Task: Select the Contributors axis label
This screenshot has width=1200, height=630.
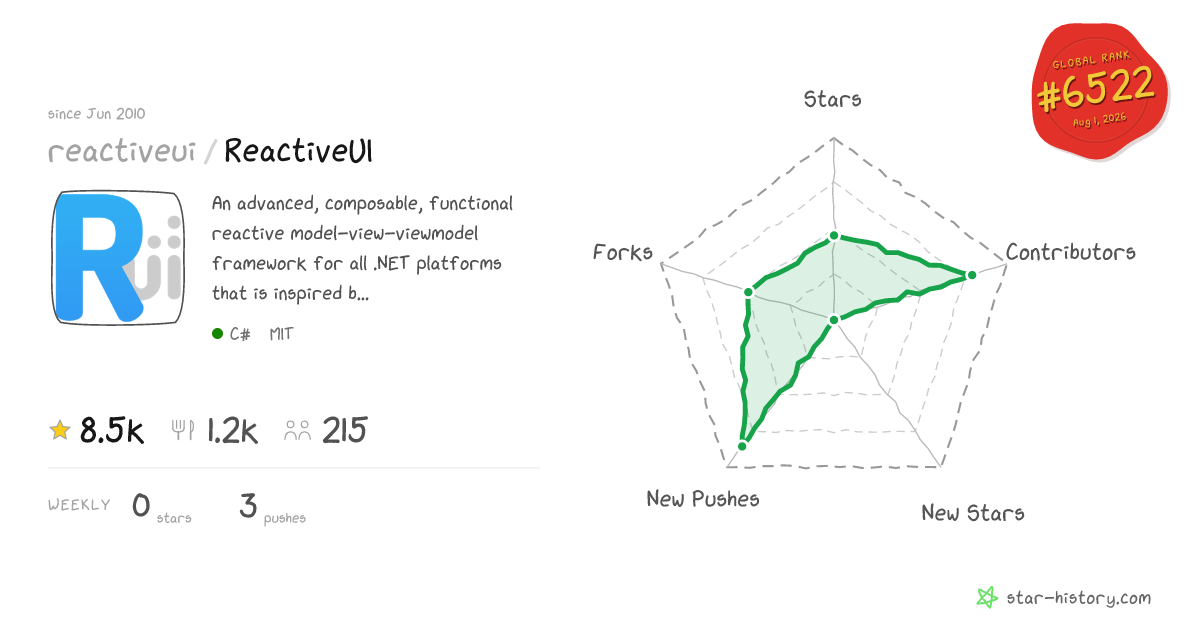Action: click(1071, 252)
